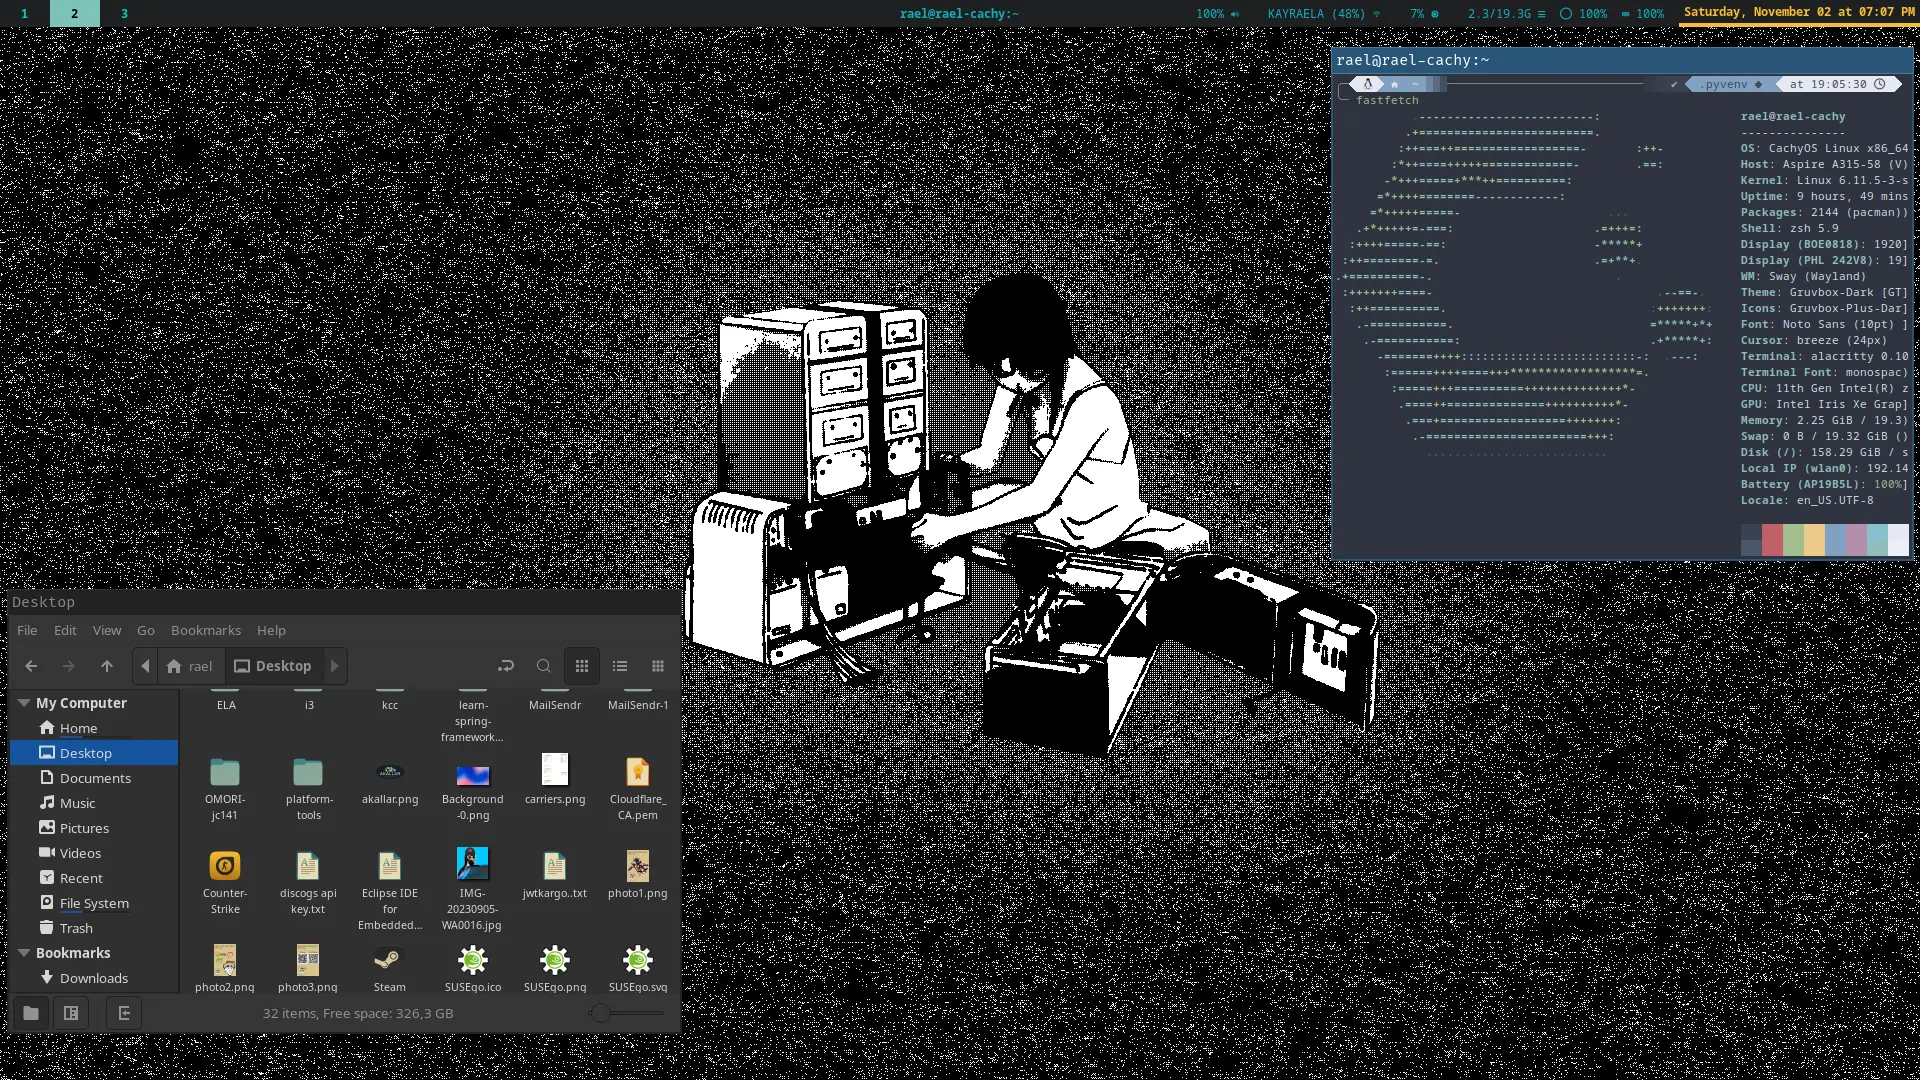Open the OMORI-jc141 folder

[x=225, y=788]
